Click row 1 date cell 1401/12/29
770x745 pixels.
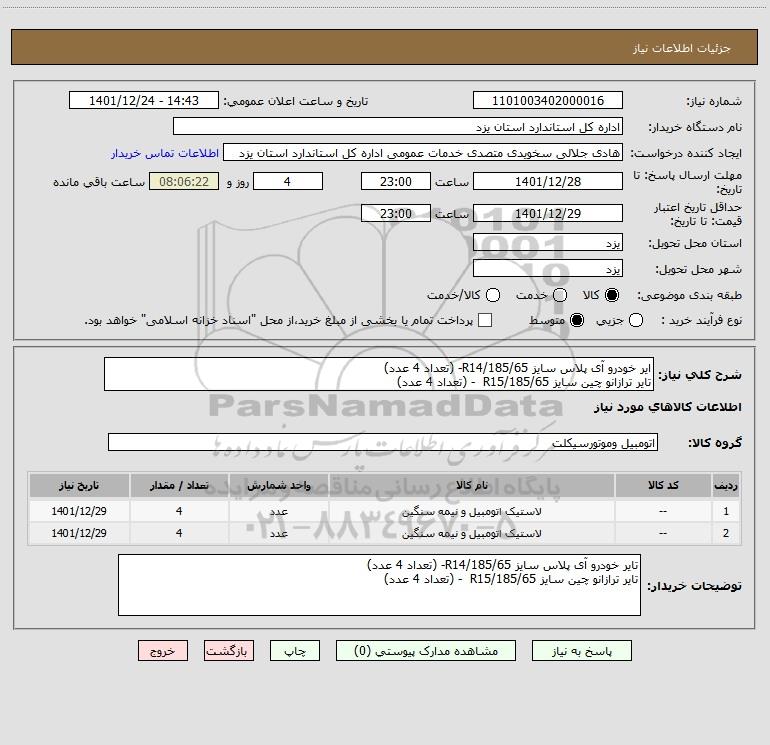tap(79, 511)
